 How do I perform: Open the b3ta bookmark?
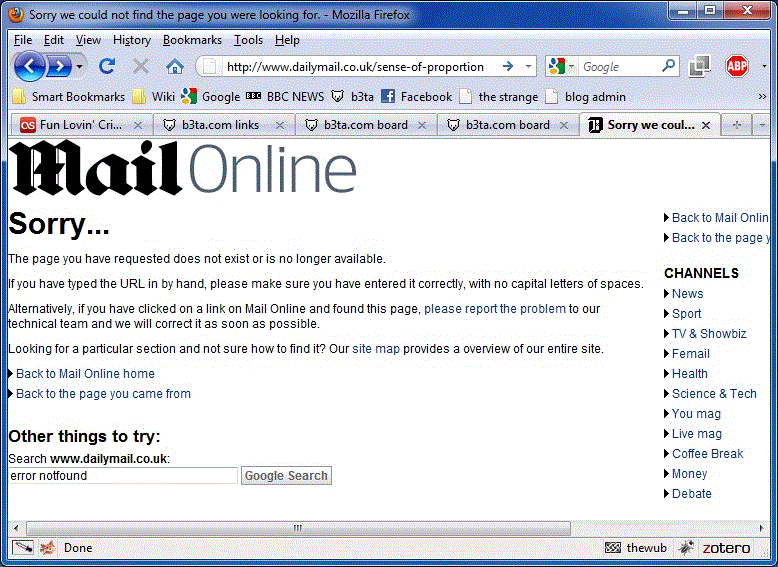(x=352, y=97)
